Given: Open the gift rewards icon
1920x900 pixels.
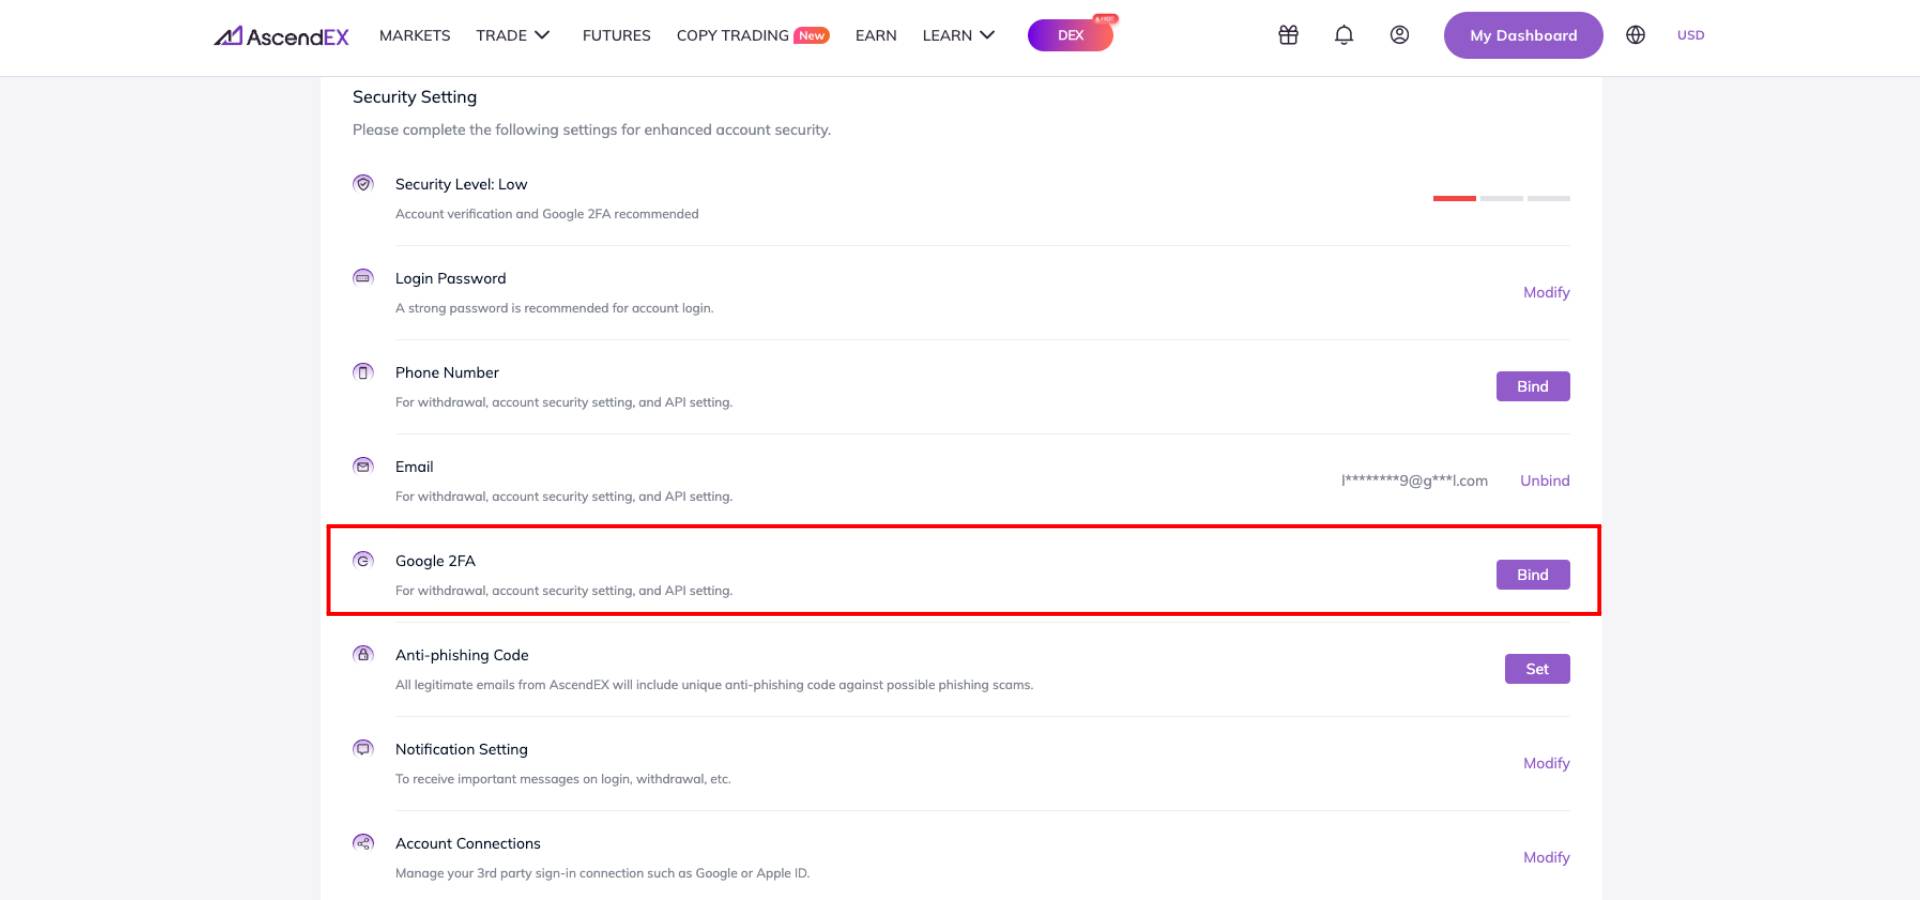Looking at the screenshot, I should [1288, 35].
